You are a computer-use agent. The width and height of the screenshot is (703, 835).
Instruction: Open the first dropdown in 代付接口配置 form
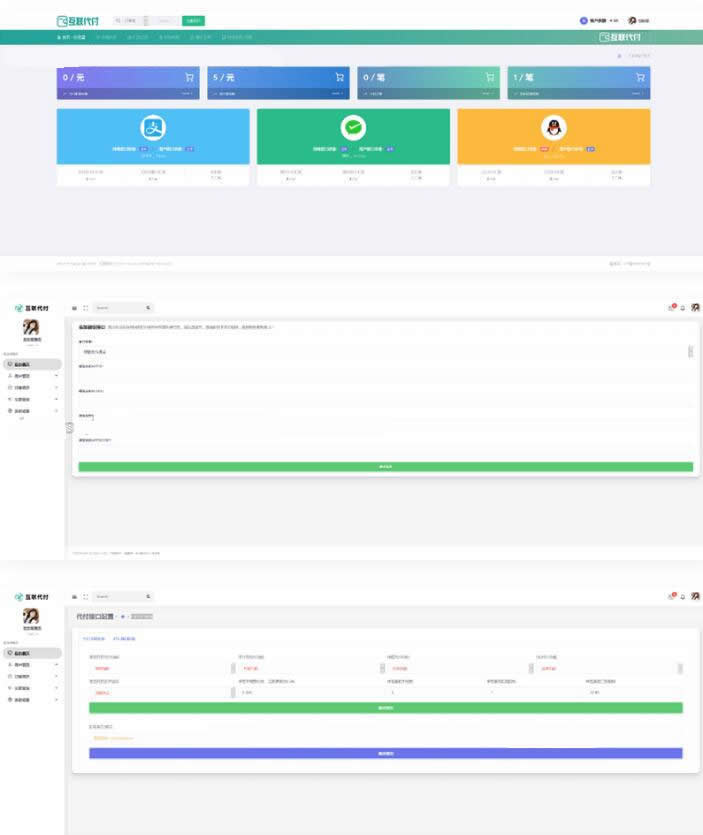tap(160, 668)
